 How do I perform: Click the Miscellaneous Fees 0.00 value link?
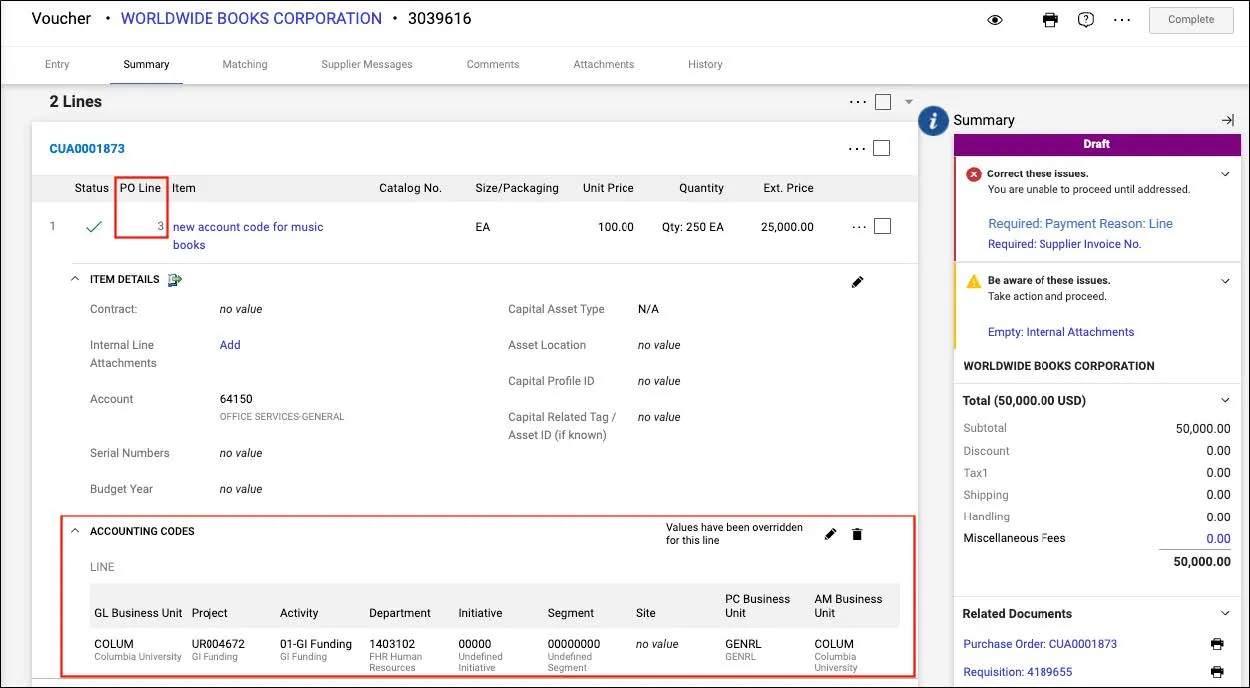1218,538
